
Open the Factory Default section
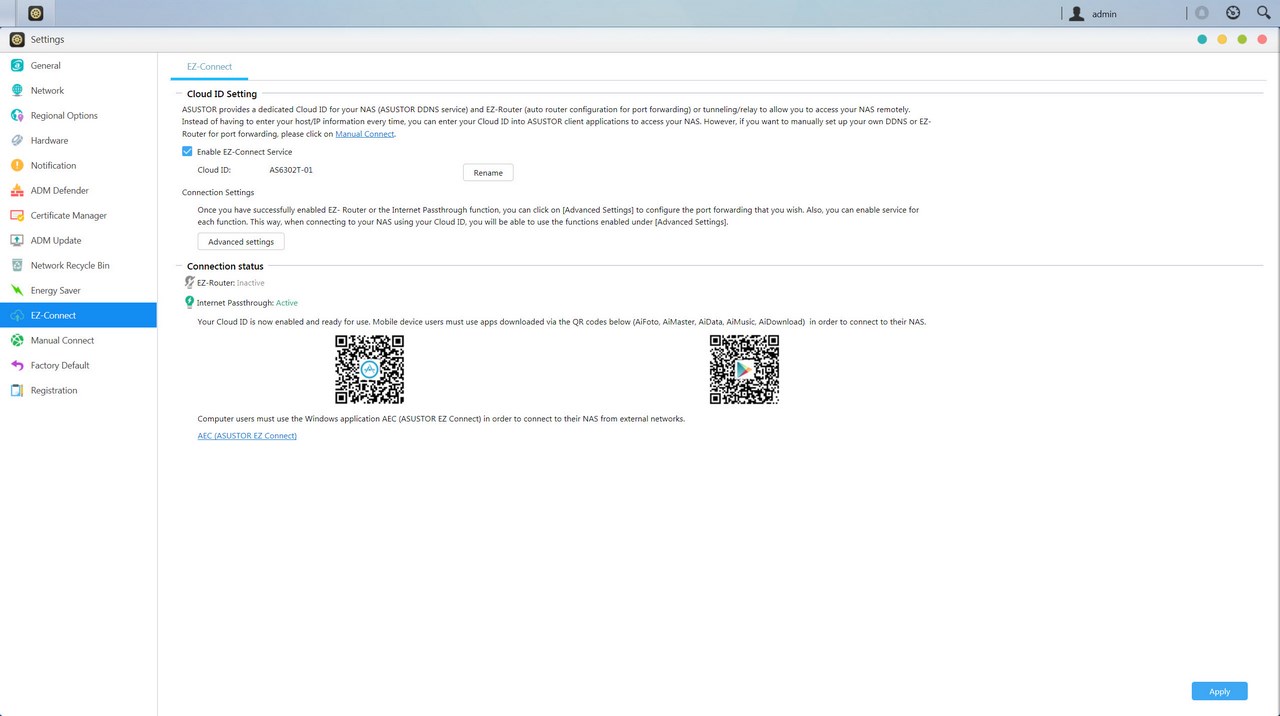[x=78, y=366]
